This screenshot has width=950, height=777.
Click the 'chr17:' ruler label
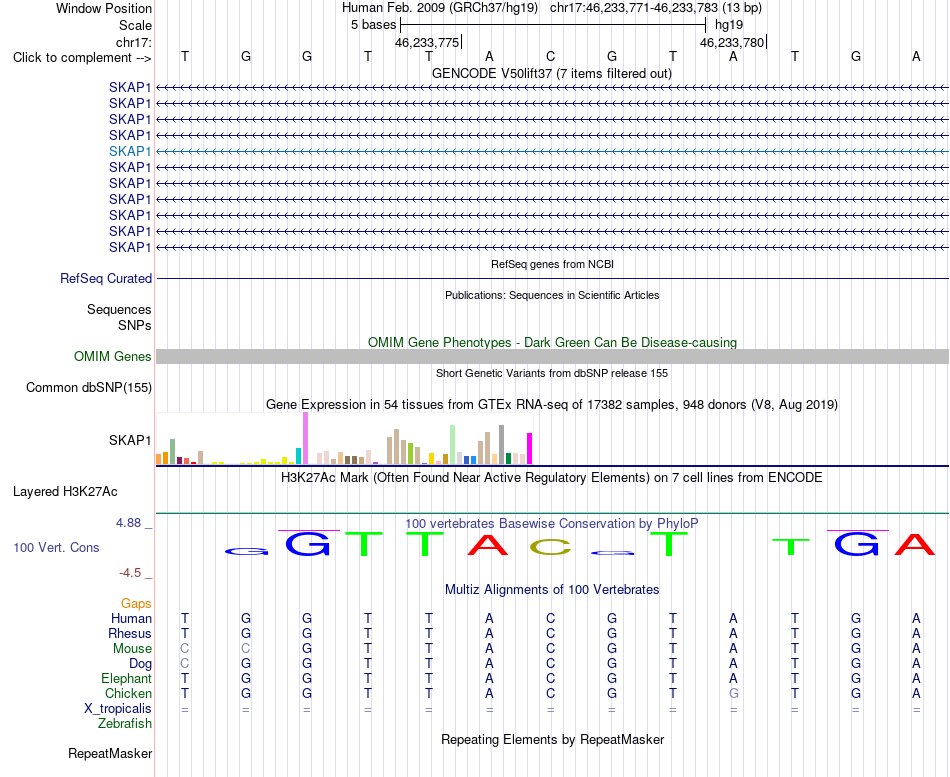(134, 42)
